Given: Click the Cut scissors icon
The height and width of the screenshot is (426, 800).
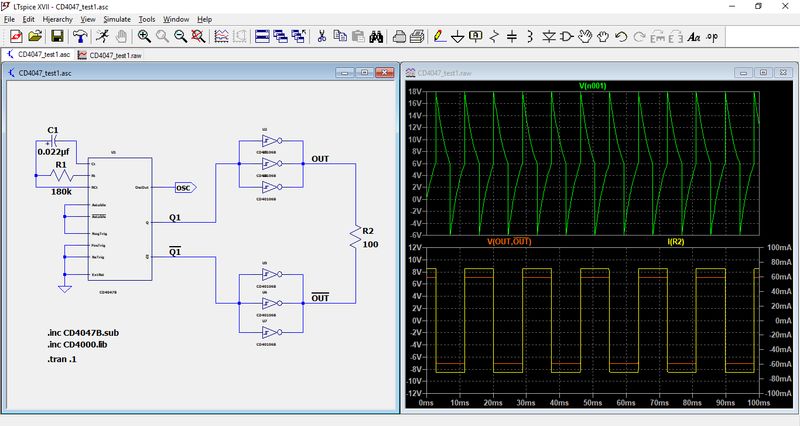Looking at the screenshot, I should (321, 36).
